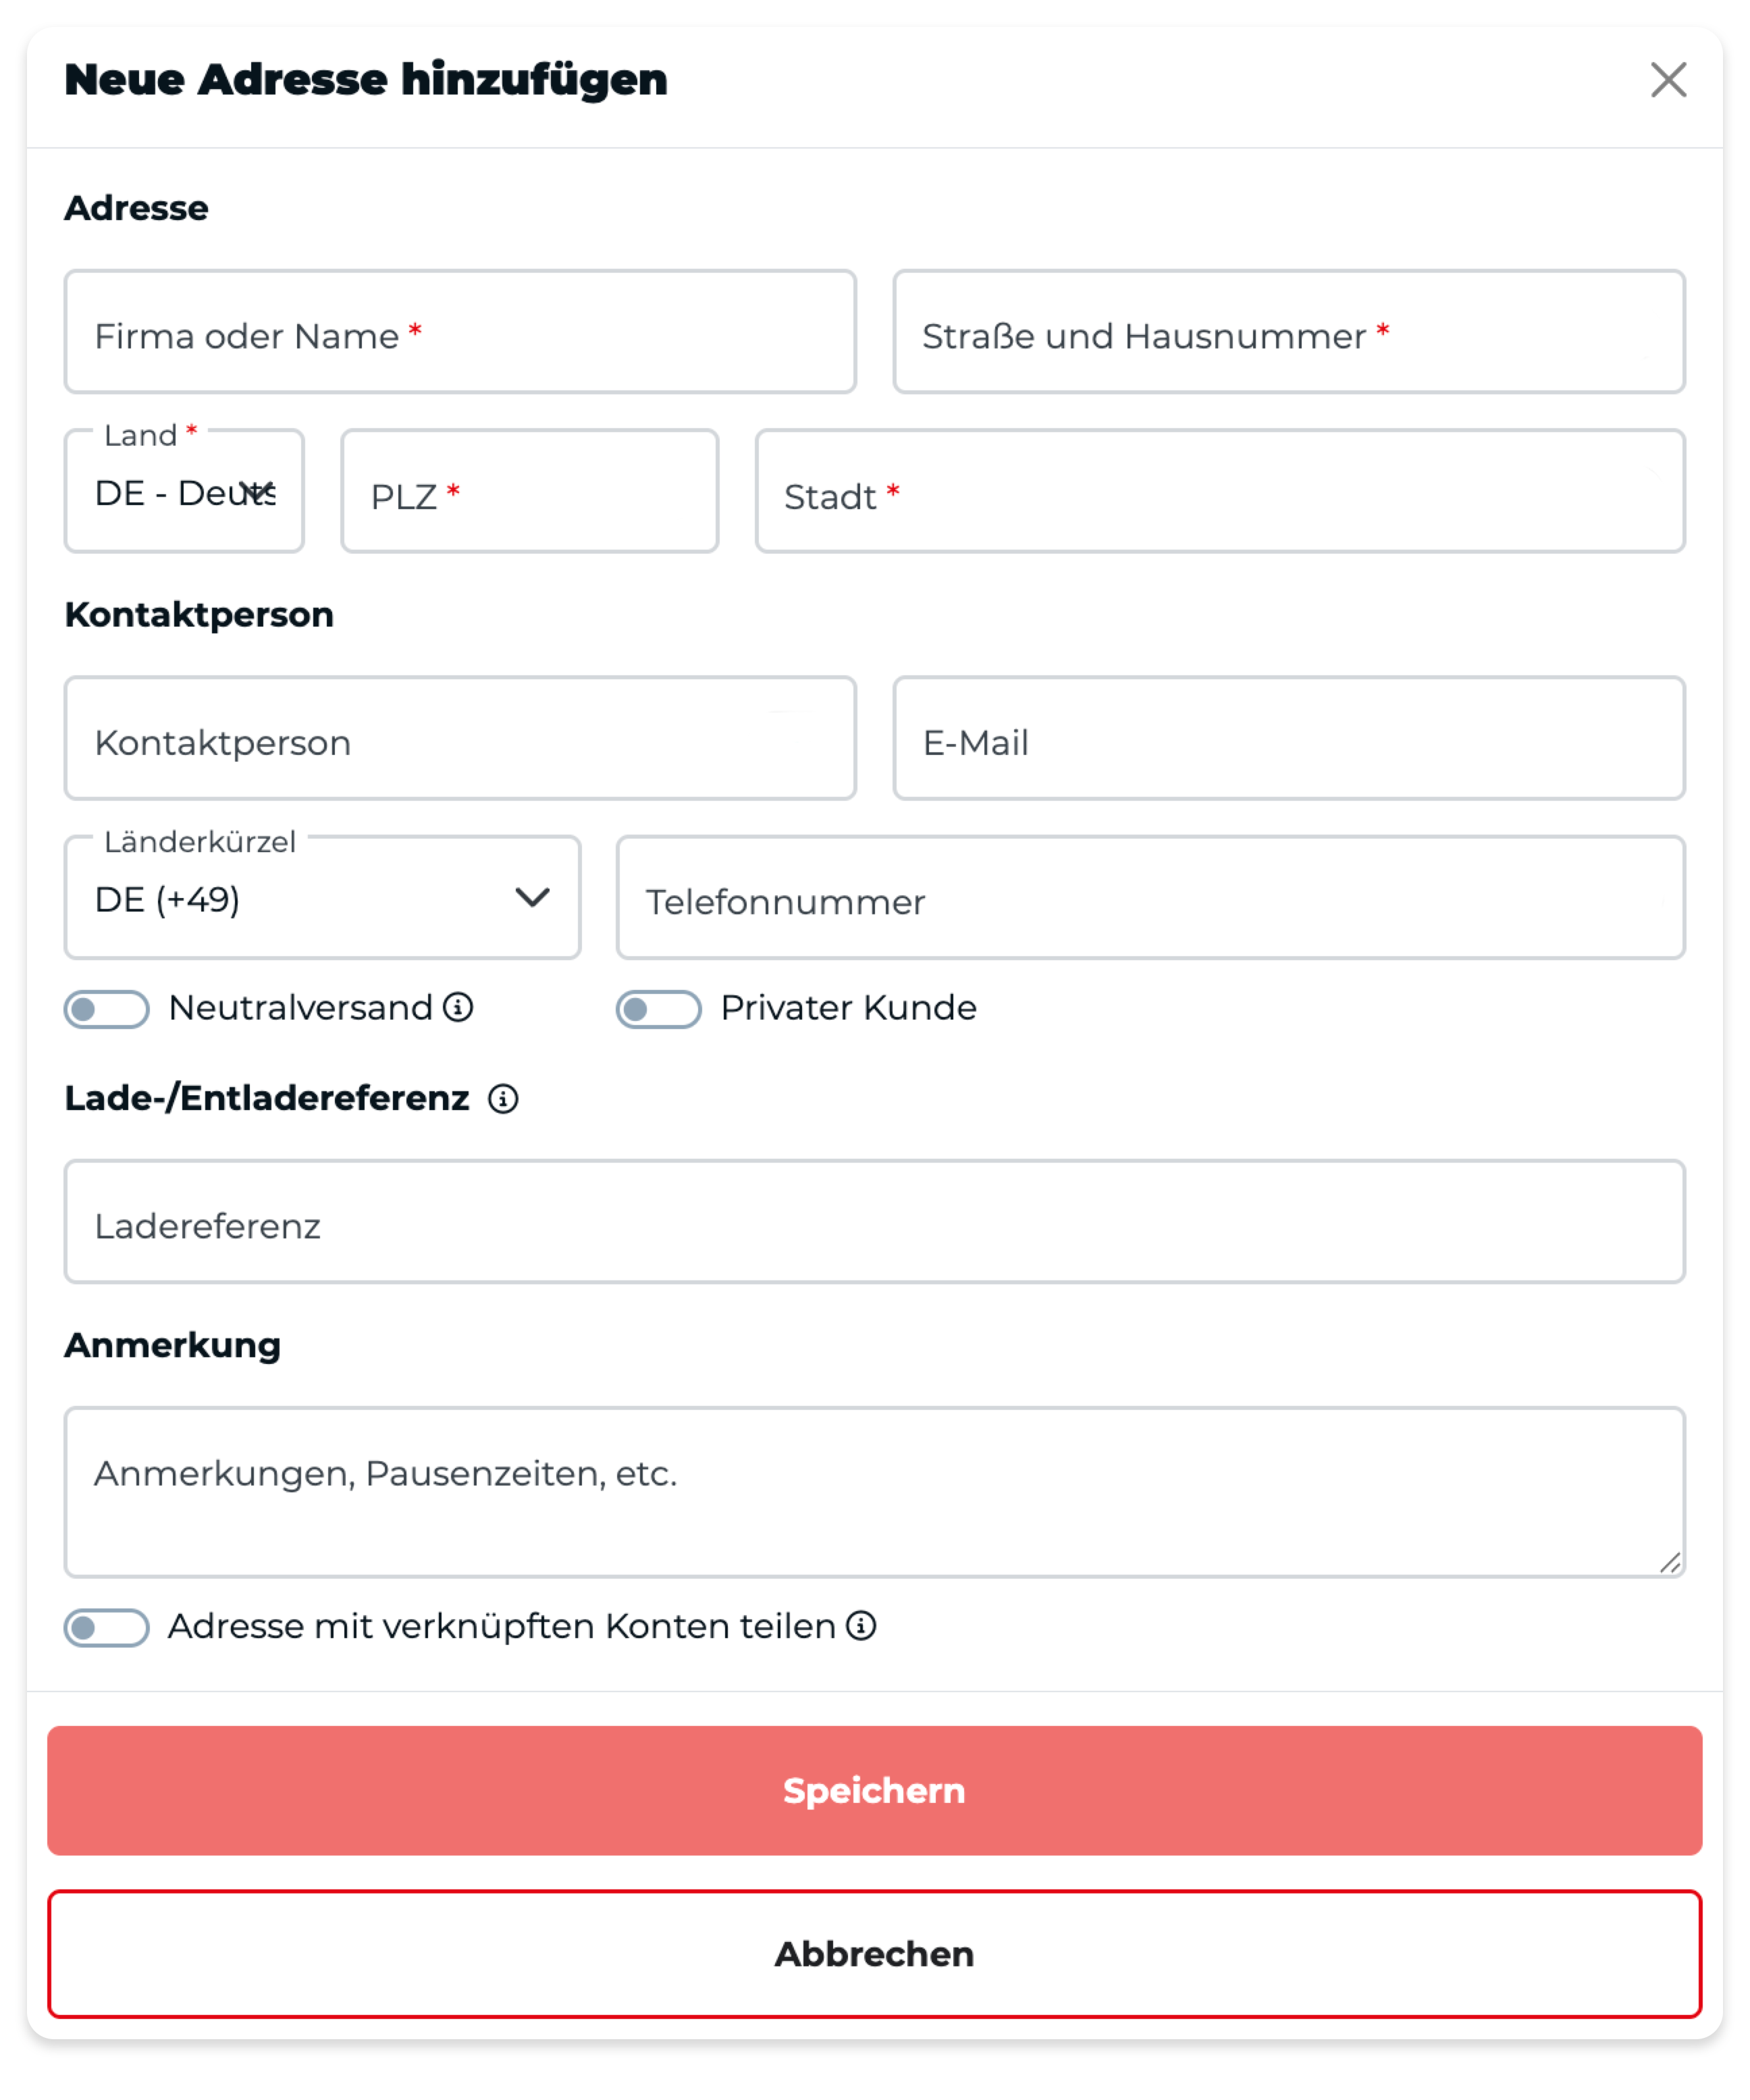Click the chevron arrow in Länderkürzel field

click(532, 897)
